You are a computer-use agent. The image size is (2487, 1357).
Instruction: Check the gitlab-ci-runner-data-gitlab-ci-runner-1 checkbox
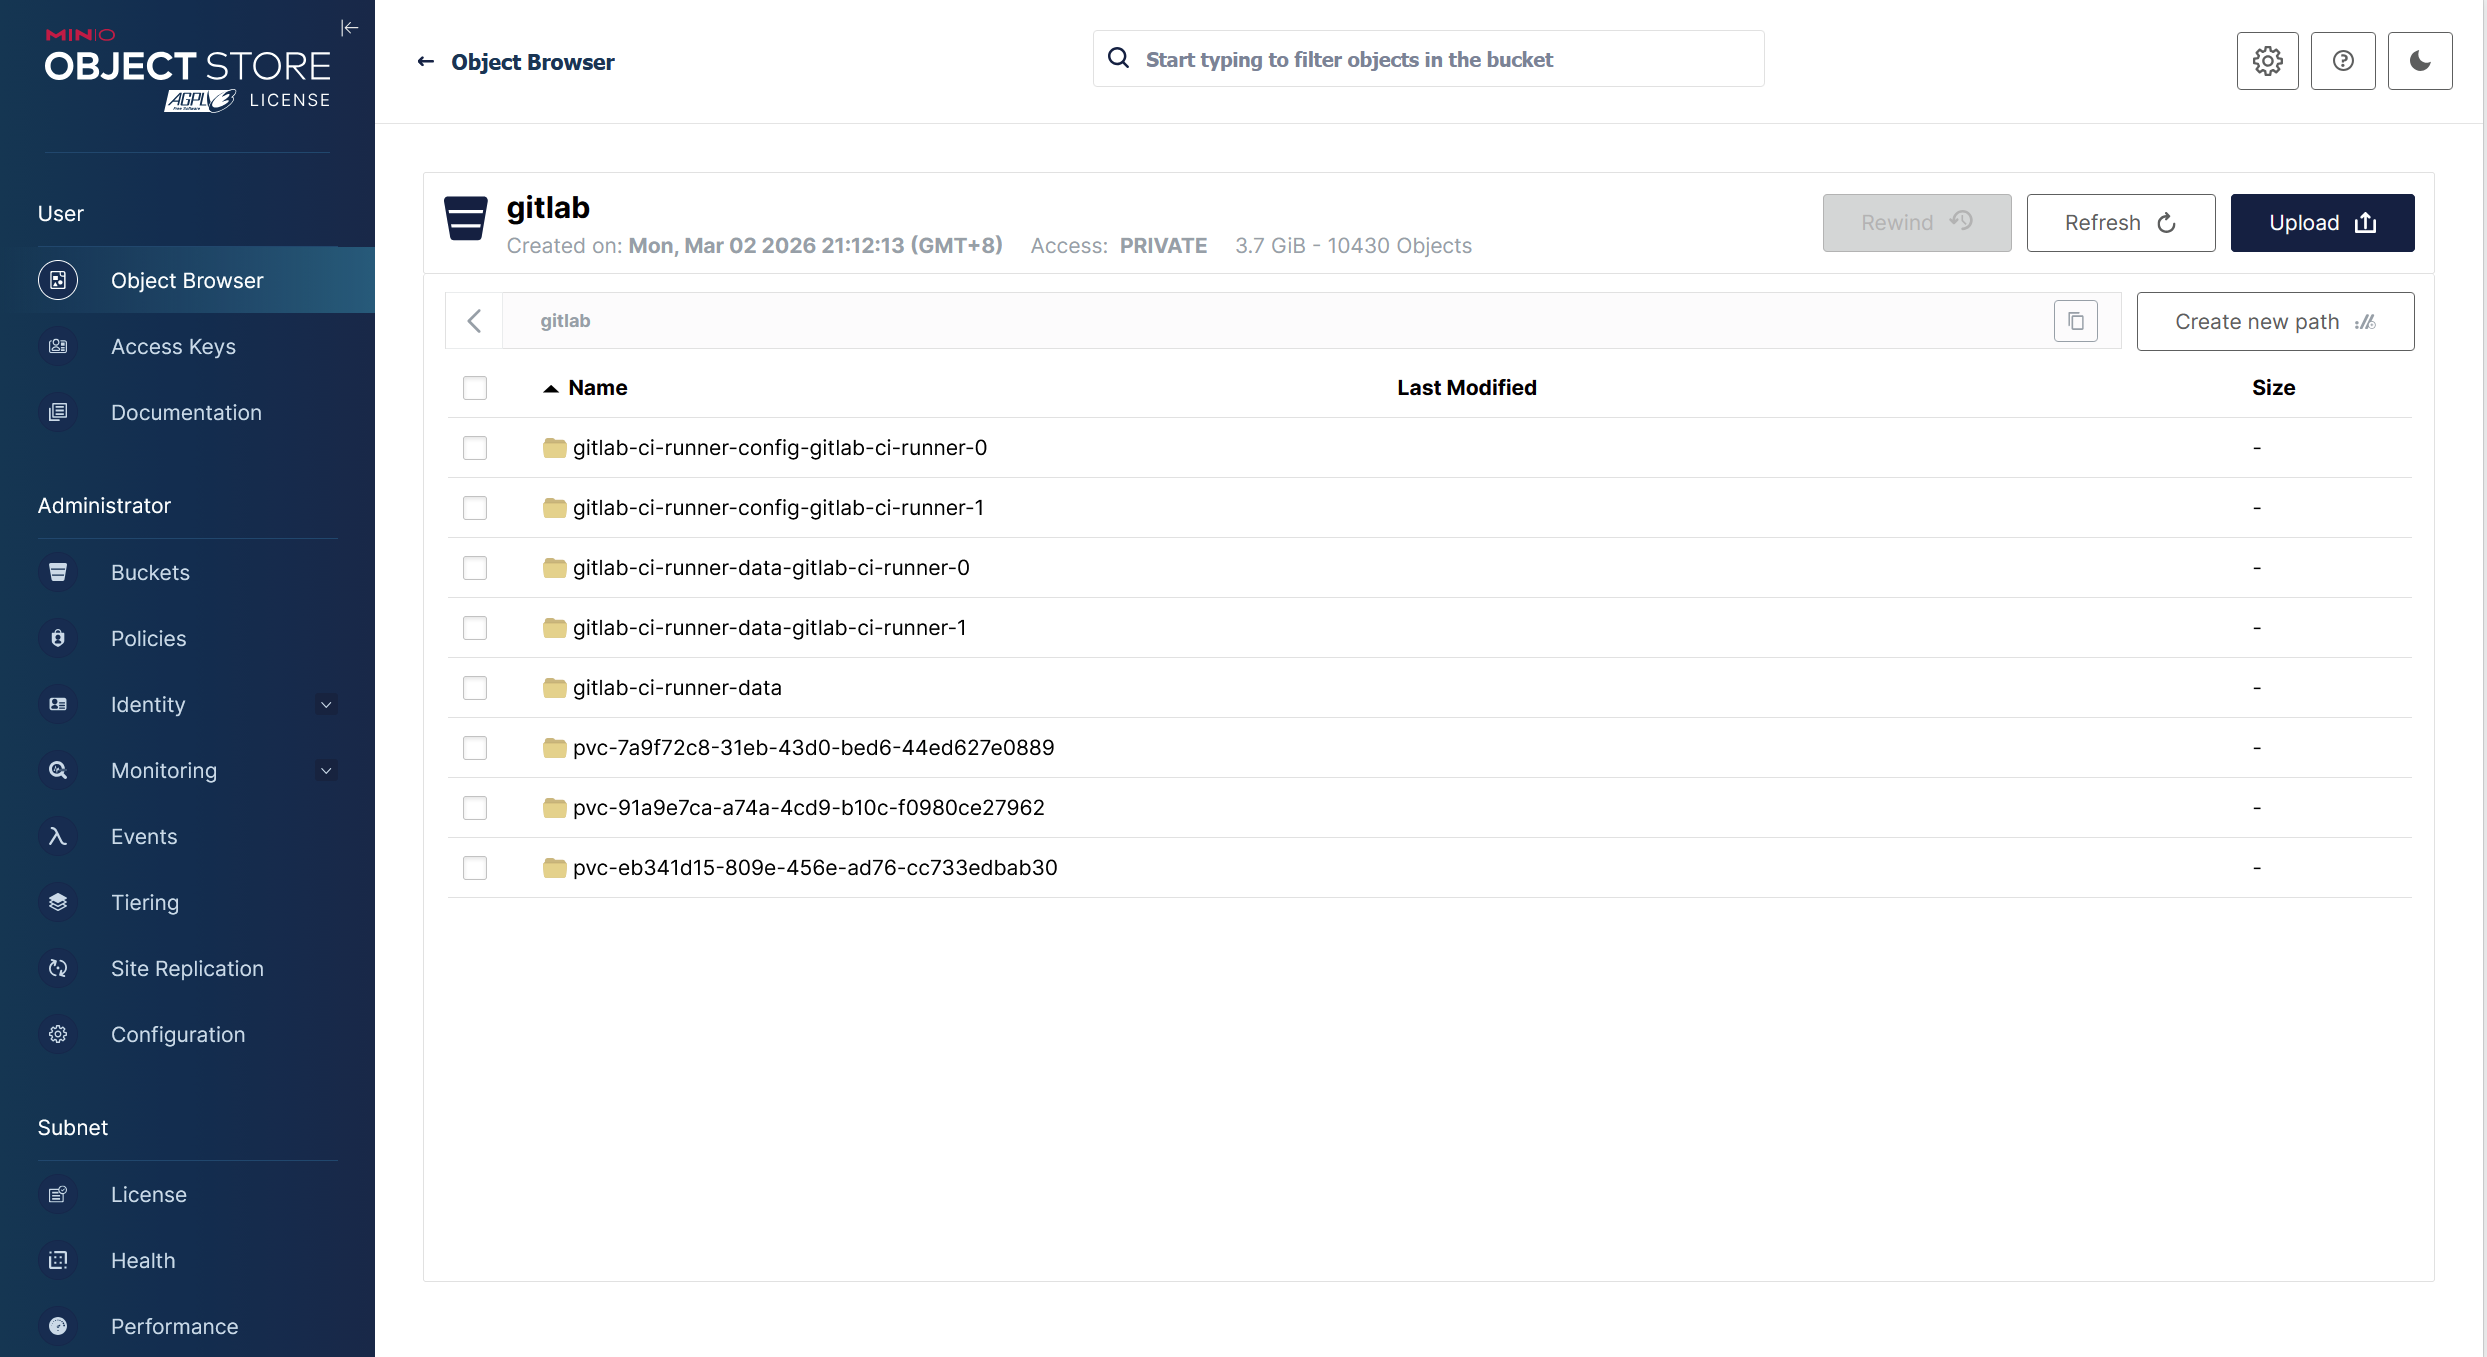(475, 628)
